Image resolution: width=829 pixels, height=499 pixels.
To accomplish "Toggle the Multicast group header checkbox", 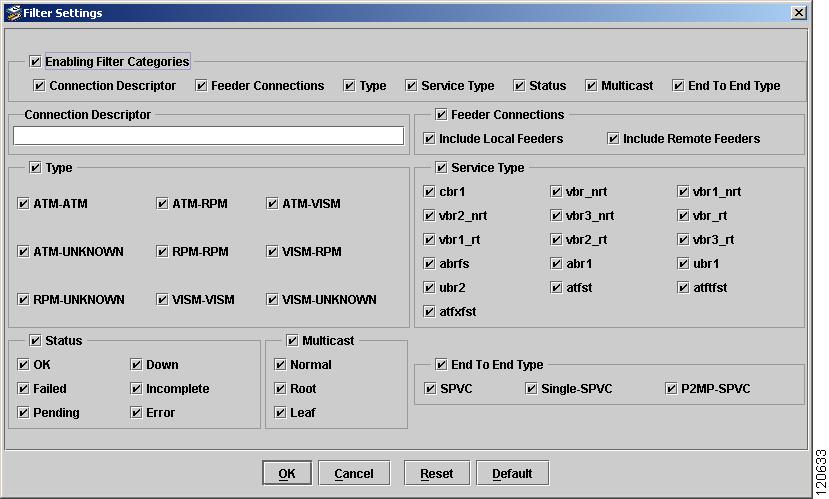I will 292,340.
